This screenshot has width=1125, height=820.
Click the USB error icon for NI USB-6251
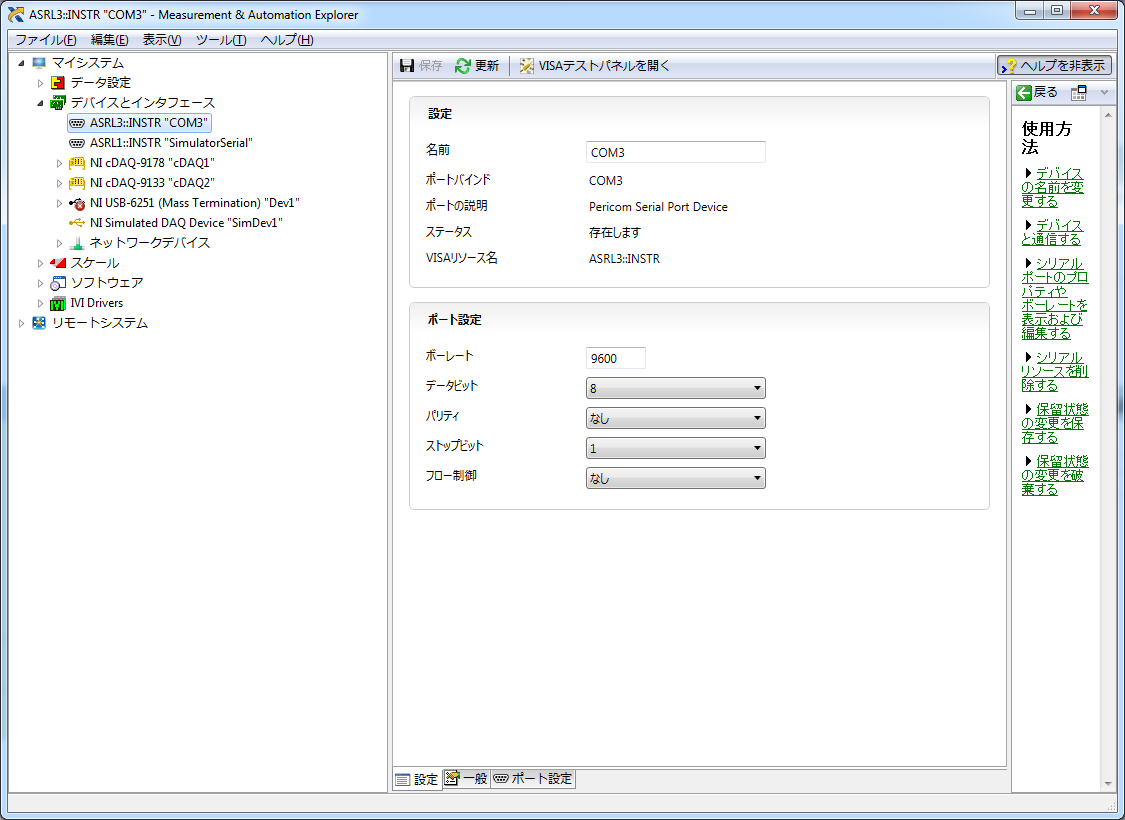(77, 204)
